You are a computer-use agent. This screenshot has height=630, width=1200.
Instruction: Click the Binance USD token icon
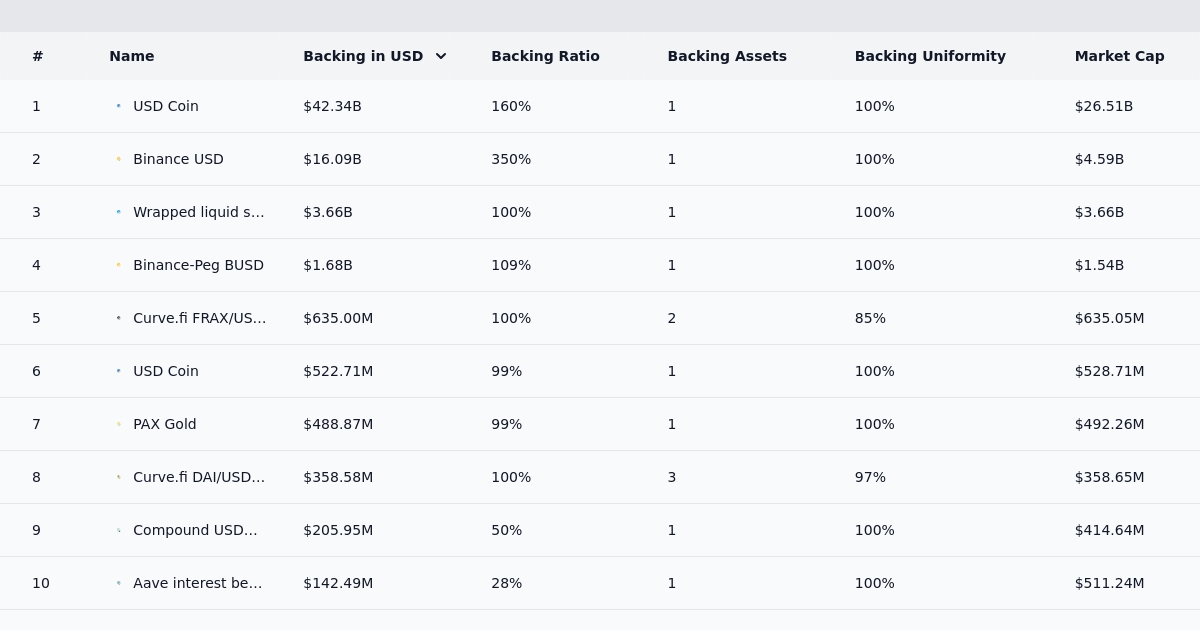[x=118, y=158]
